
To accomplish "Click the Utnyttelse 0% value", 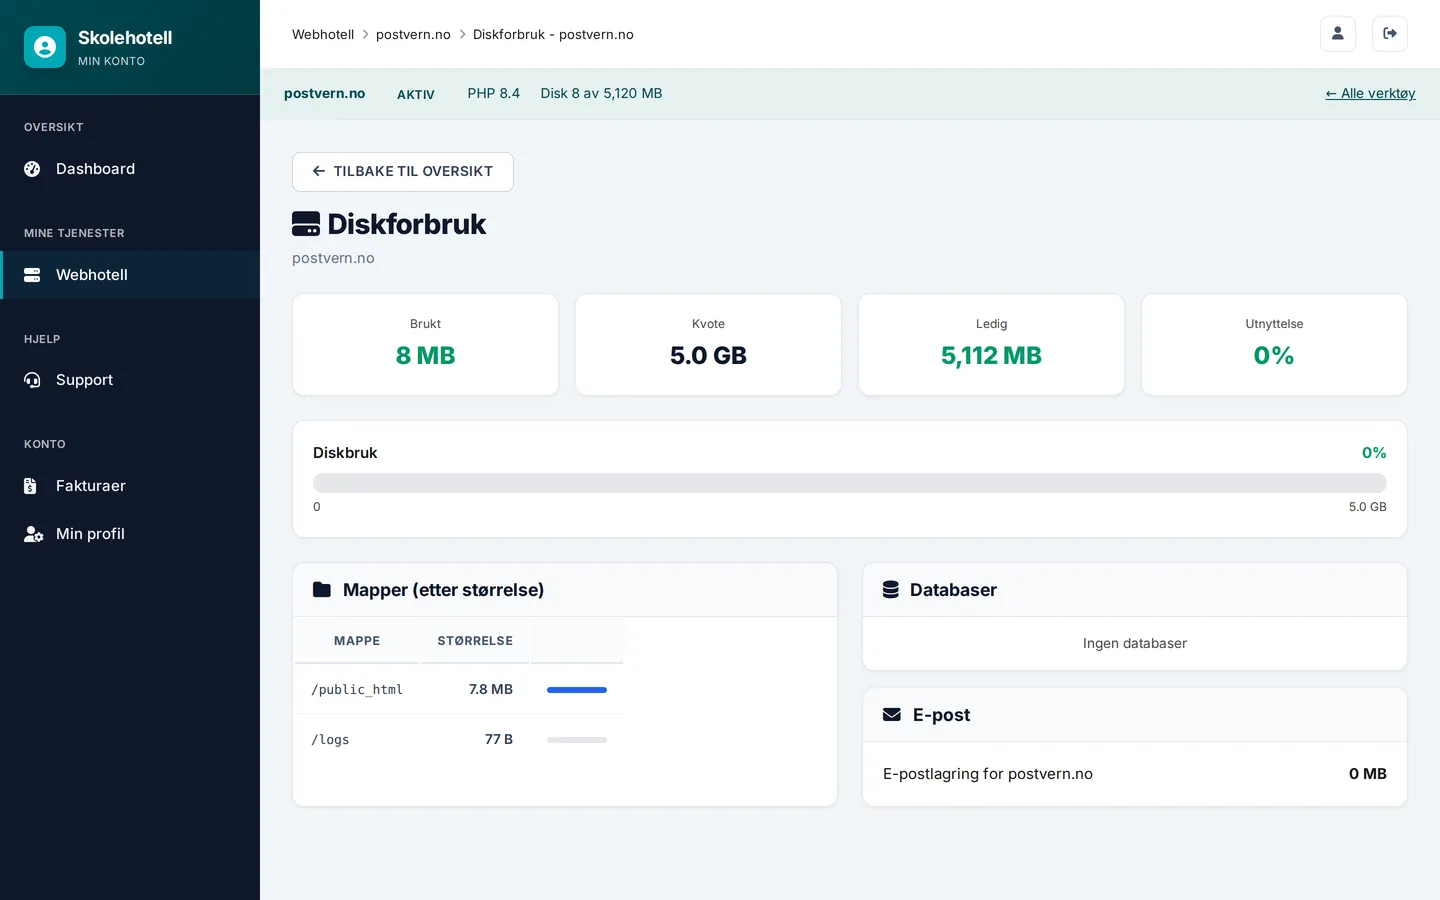I will tap(1274, 356).
